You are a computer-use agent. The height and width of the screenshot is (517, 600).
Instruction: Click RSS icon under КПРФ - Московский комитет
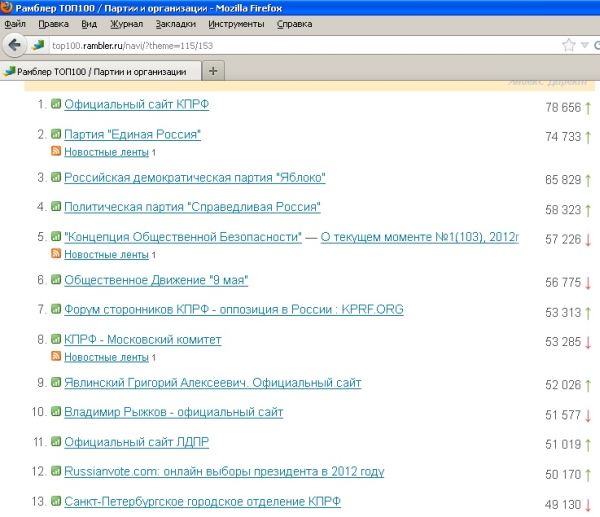pyautogui.click(x=56, y=357)
